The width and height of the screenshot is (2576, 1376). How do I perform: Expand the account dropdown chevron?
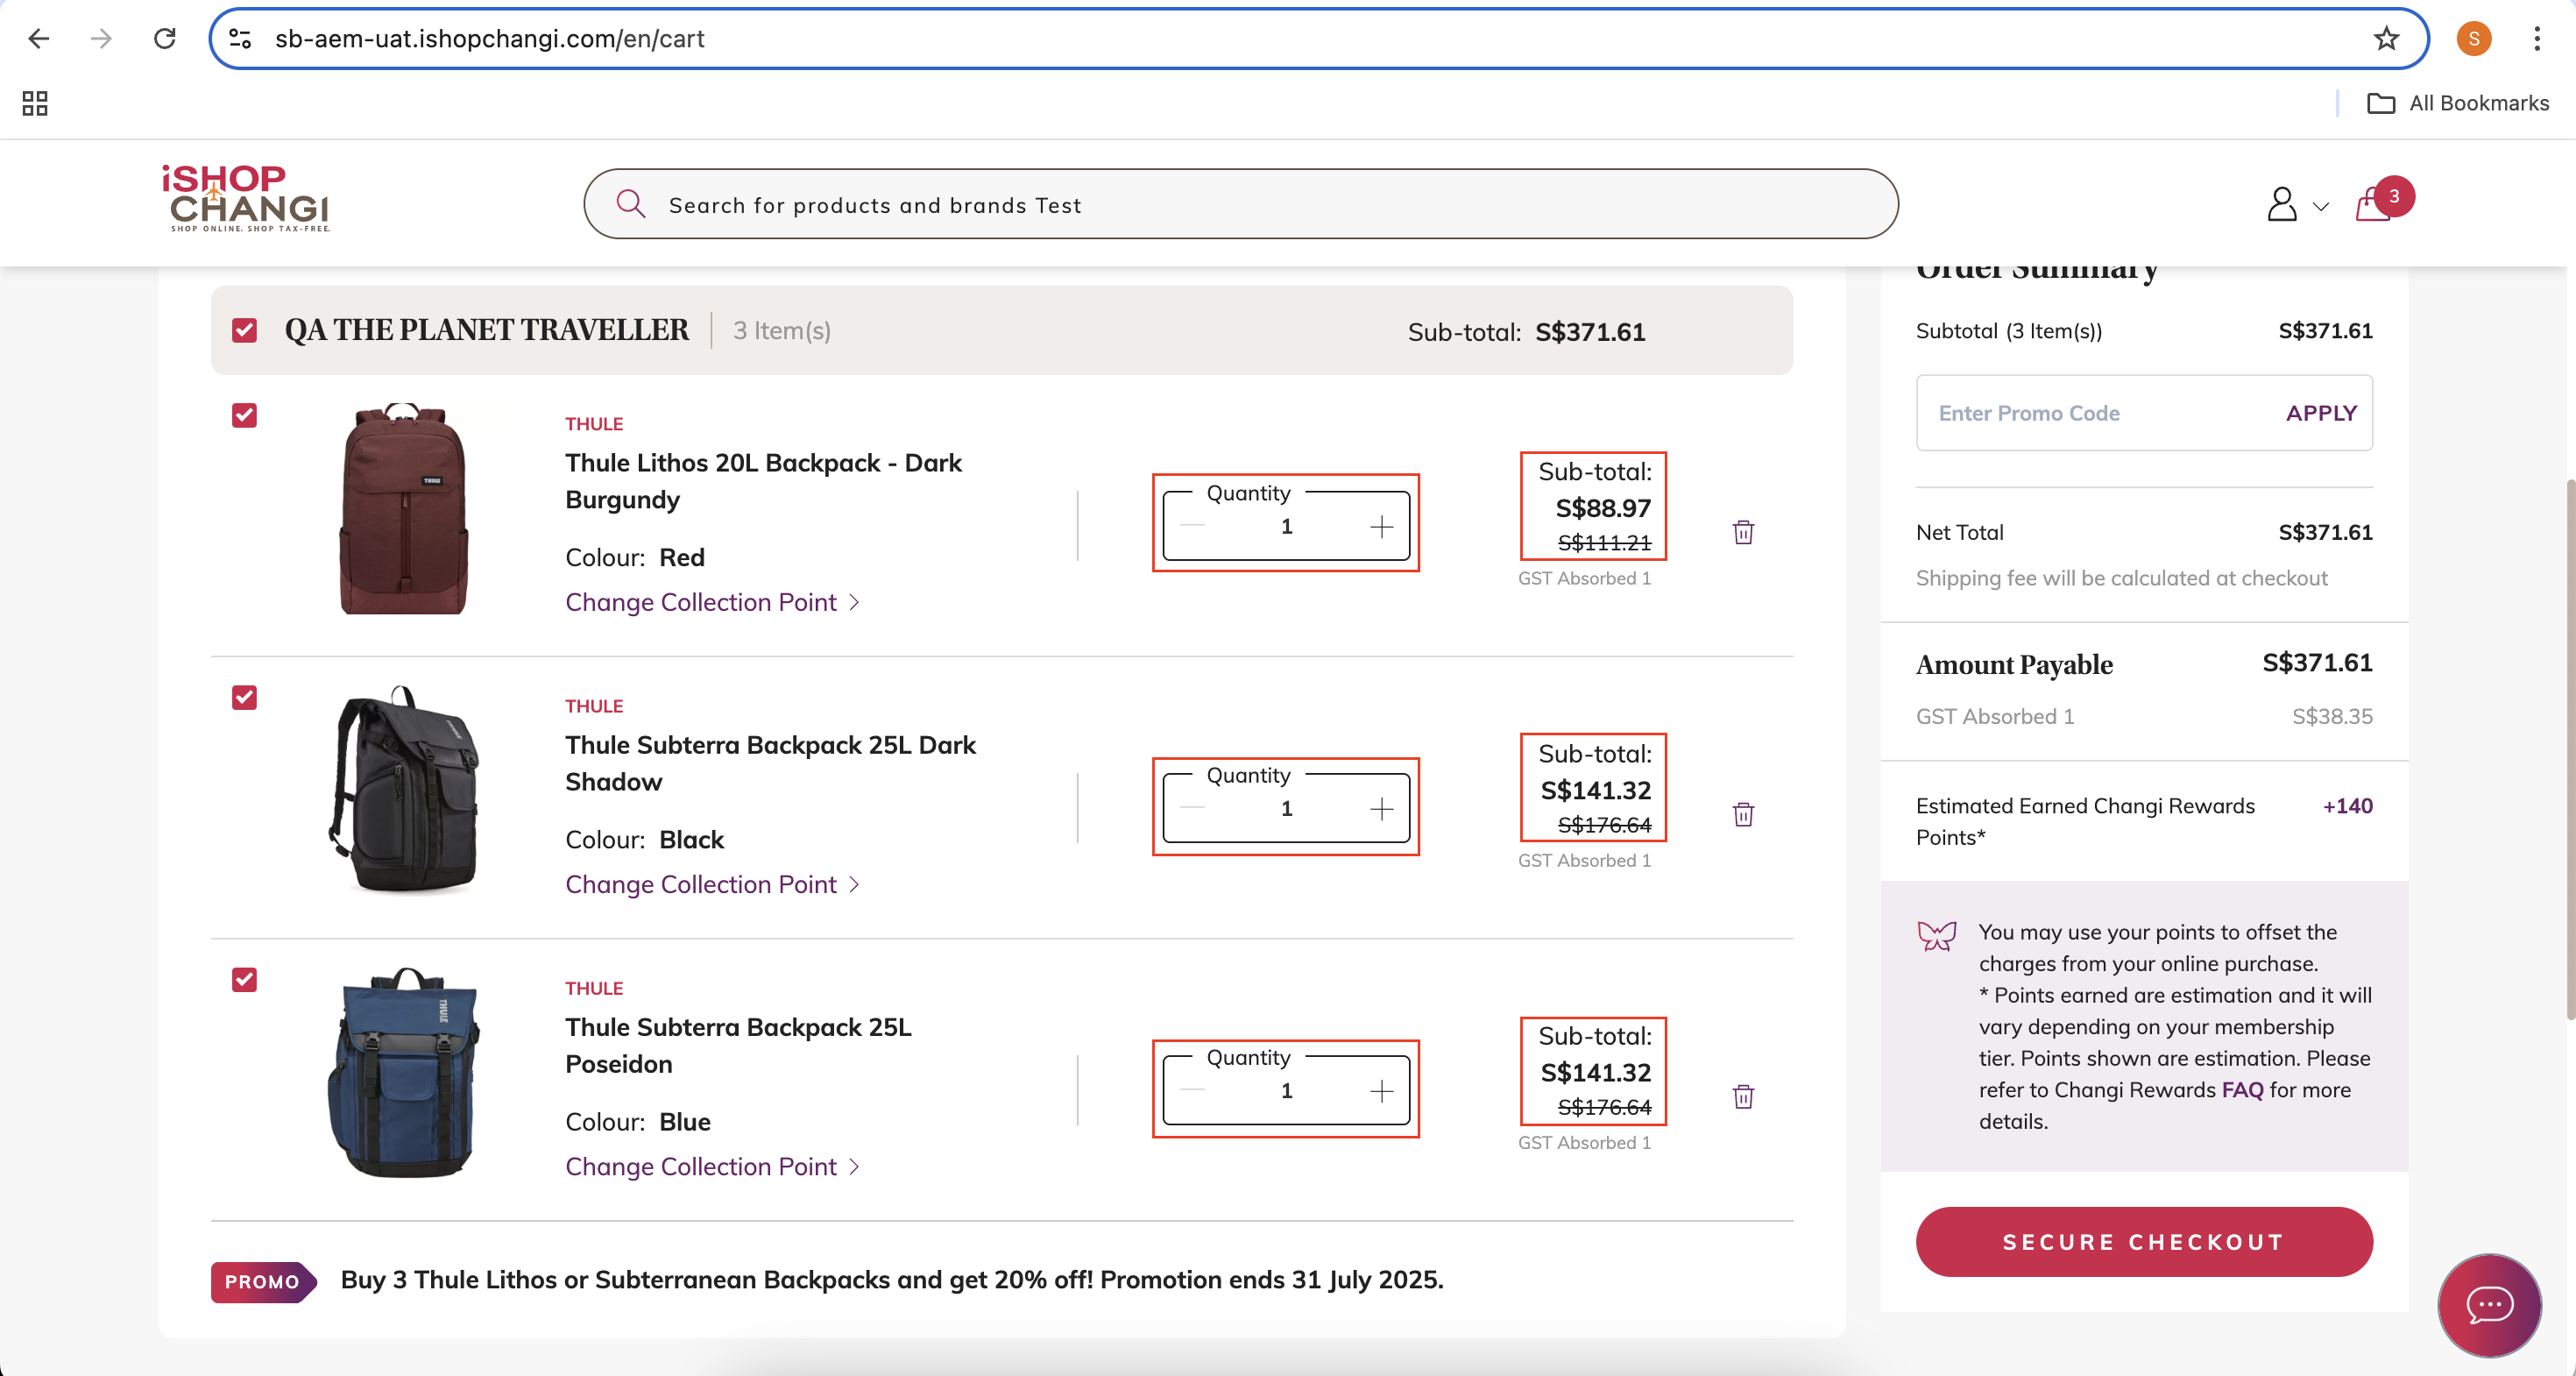coord(2321,207)
